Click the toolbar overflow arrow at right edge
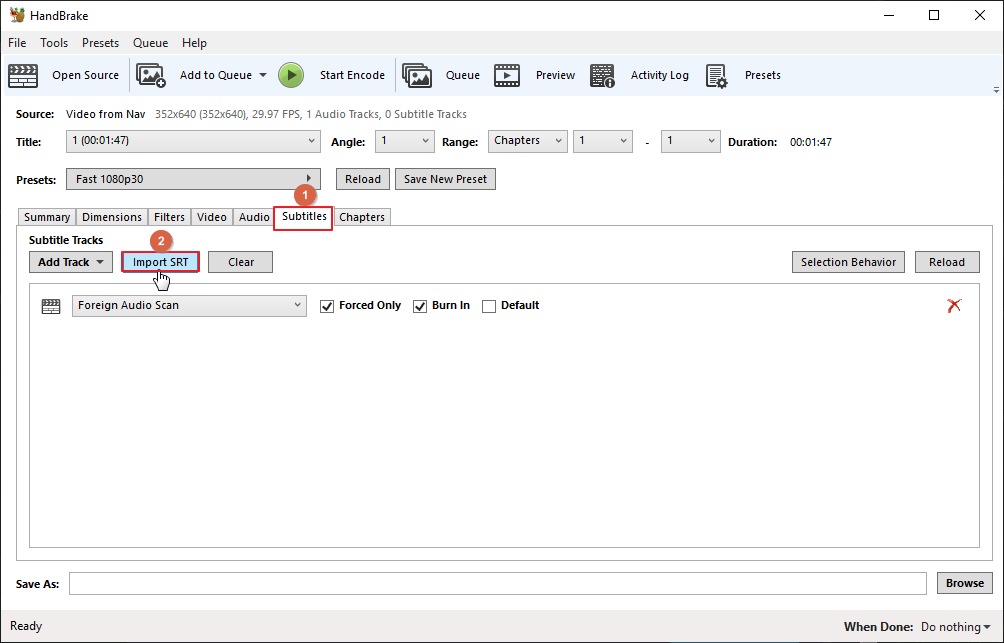1004x643 pixels. (x=996, y=90)
